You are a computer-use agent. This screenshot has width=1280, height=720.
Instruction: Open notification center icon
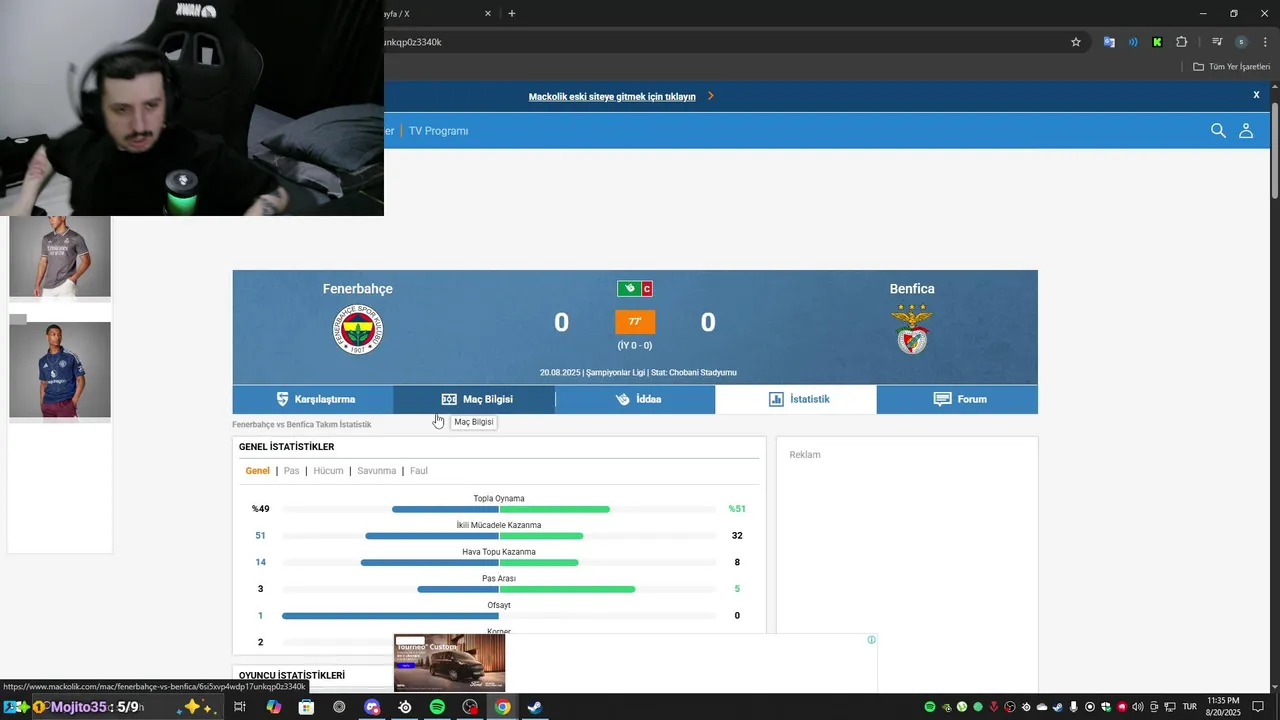click(x=1259, y=707)
